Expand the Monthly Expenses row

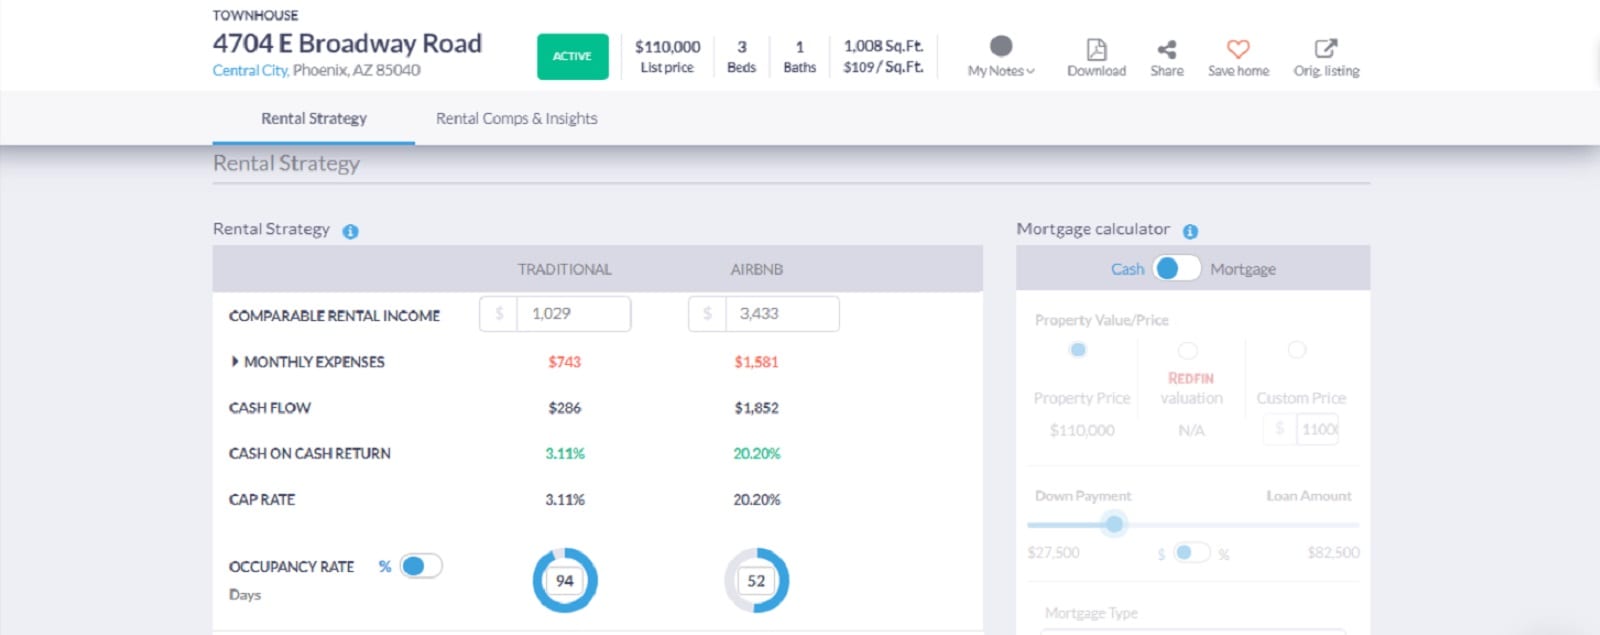point(235,362)
